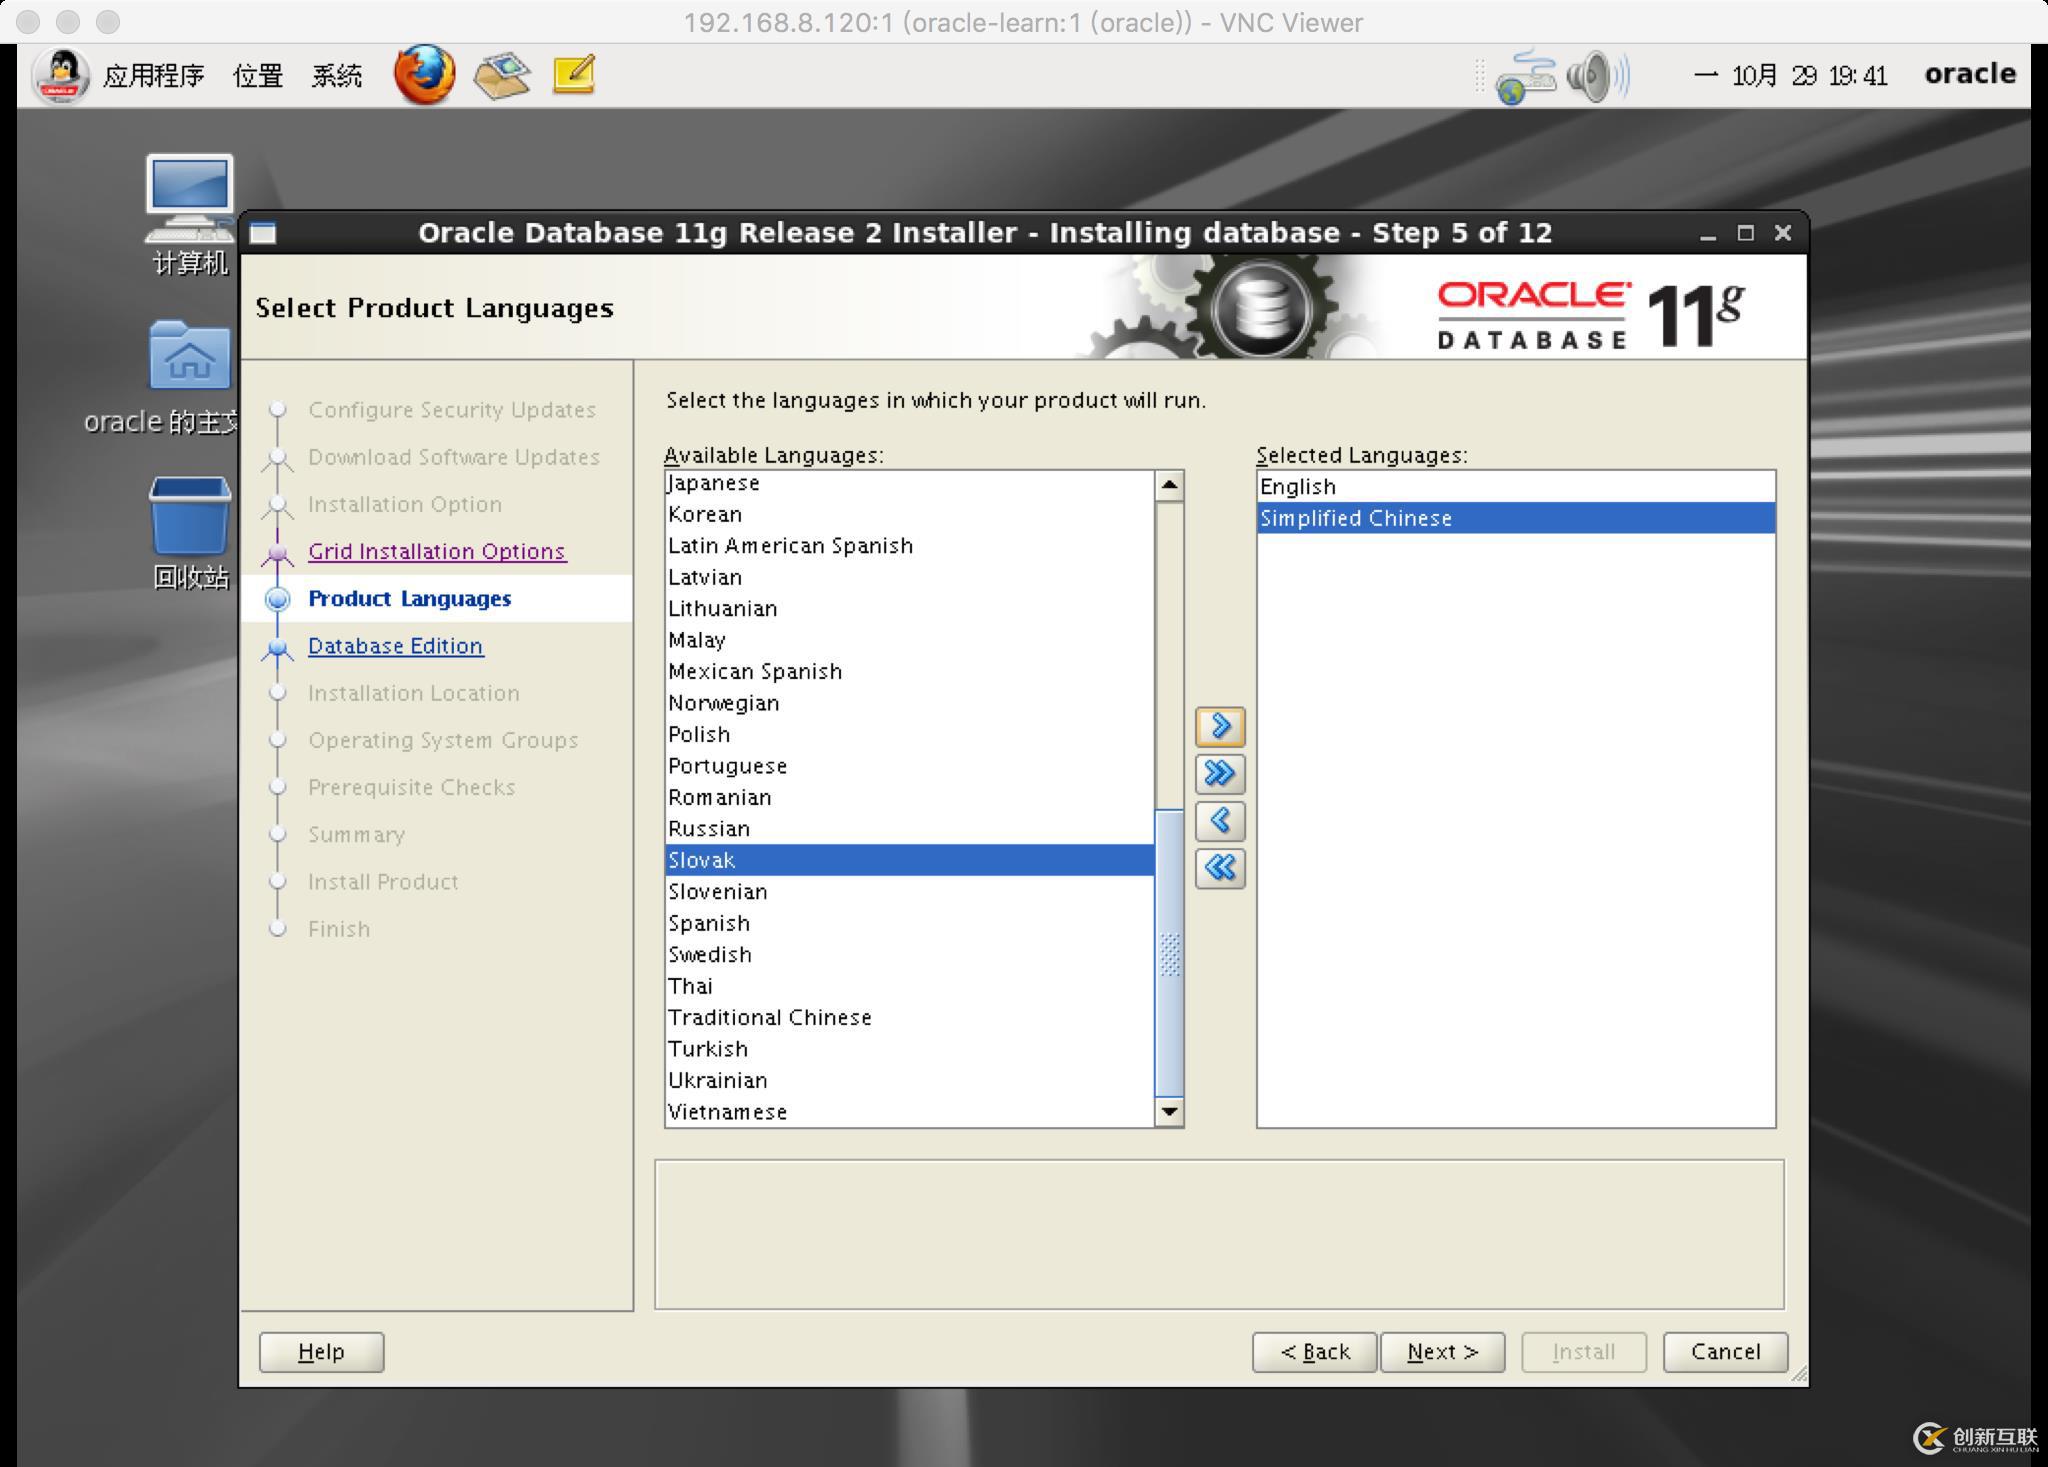Viewport: 2048px width, 1467px height.
Task: Select Vietnamese in the list
Action: (x=910, y=1112)
